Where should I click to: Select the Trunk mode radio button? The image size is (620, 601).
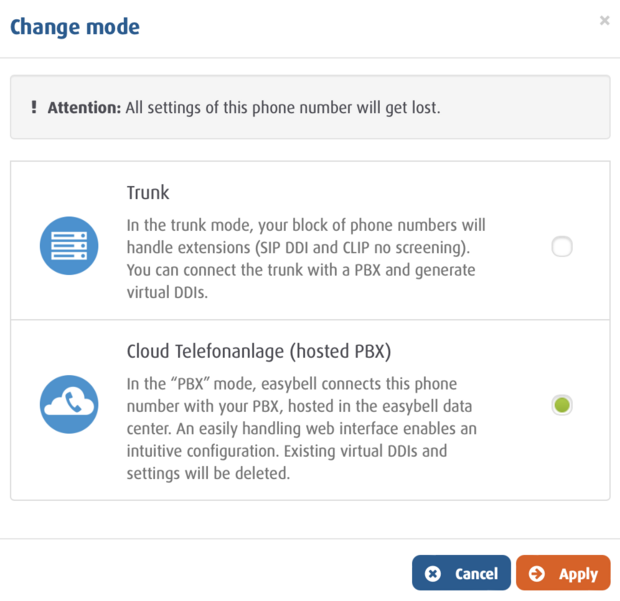(562, 247)
